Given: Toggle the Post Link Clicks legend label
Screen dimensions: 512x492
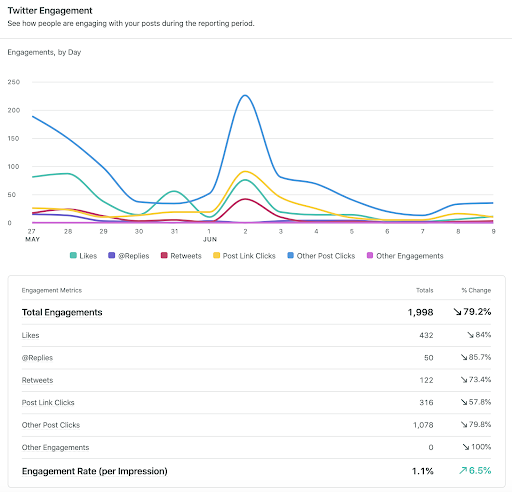Looking at the screenshot, I should tap(249, 256).
